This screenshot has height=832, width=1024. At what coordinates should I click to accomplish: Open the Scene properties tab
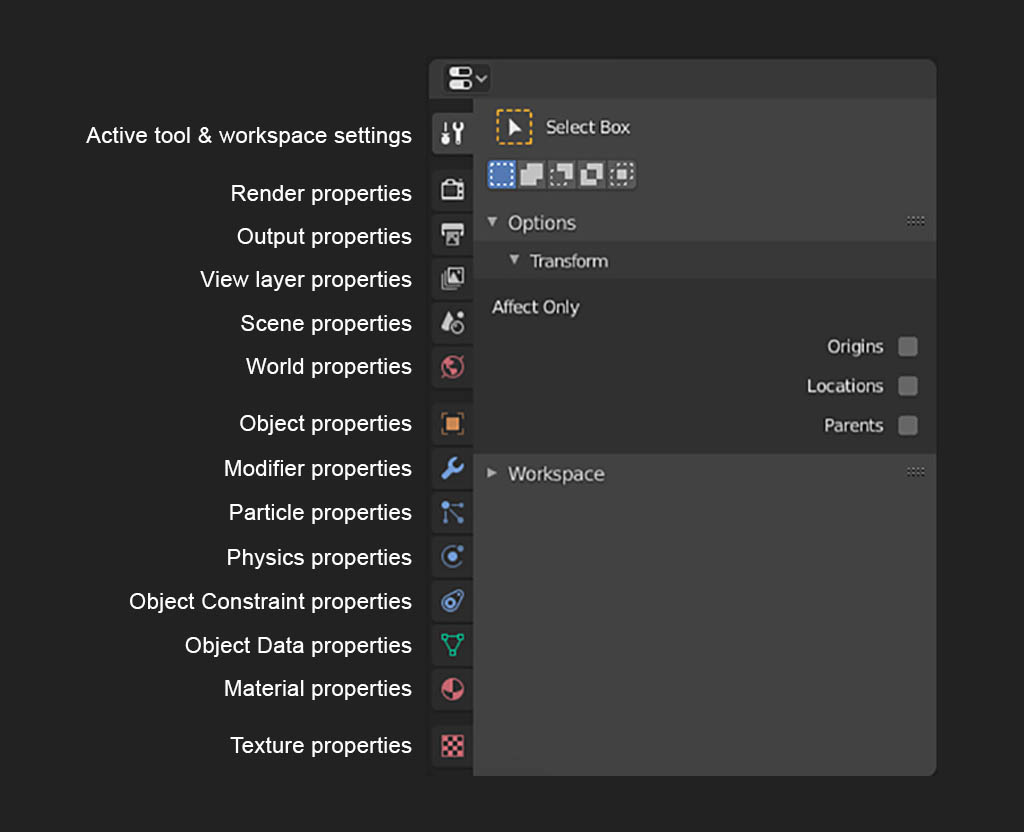coord(451,322)
